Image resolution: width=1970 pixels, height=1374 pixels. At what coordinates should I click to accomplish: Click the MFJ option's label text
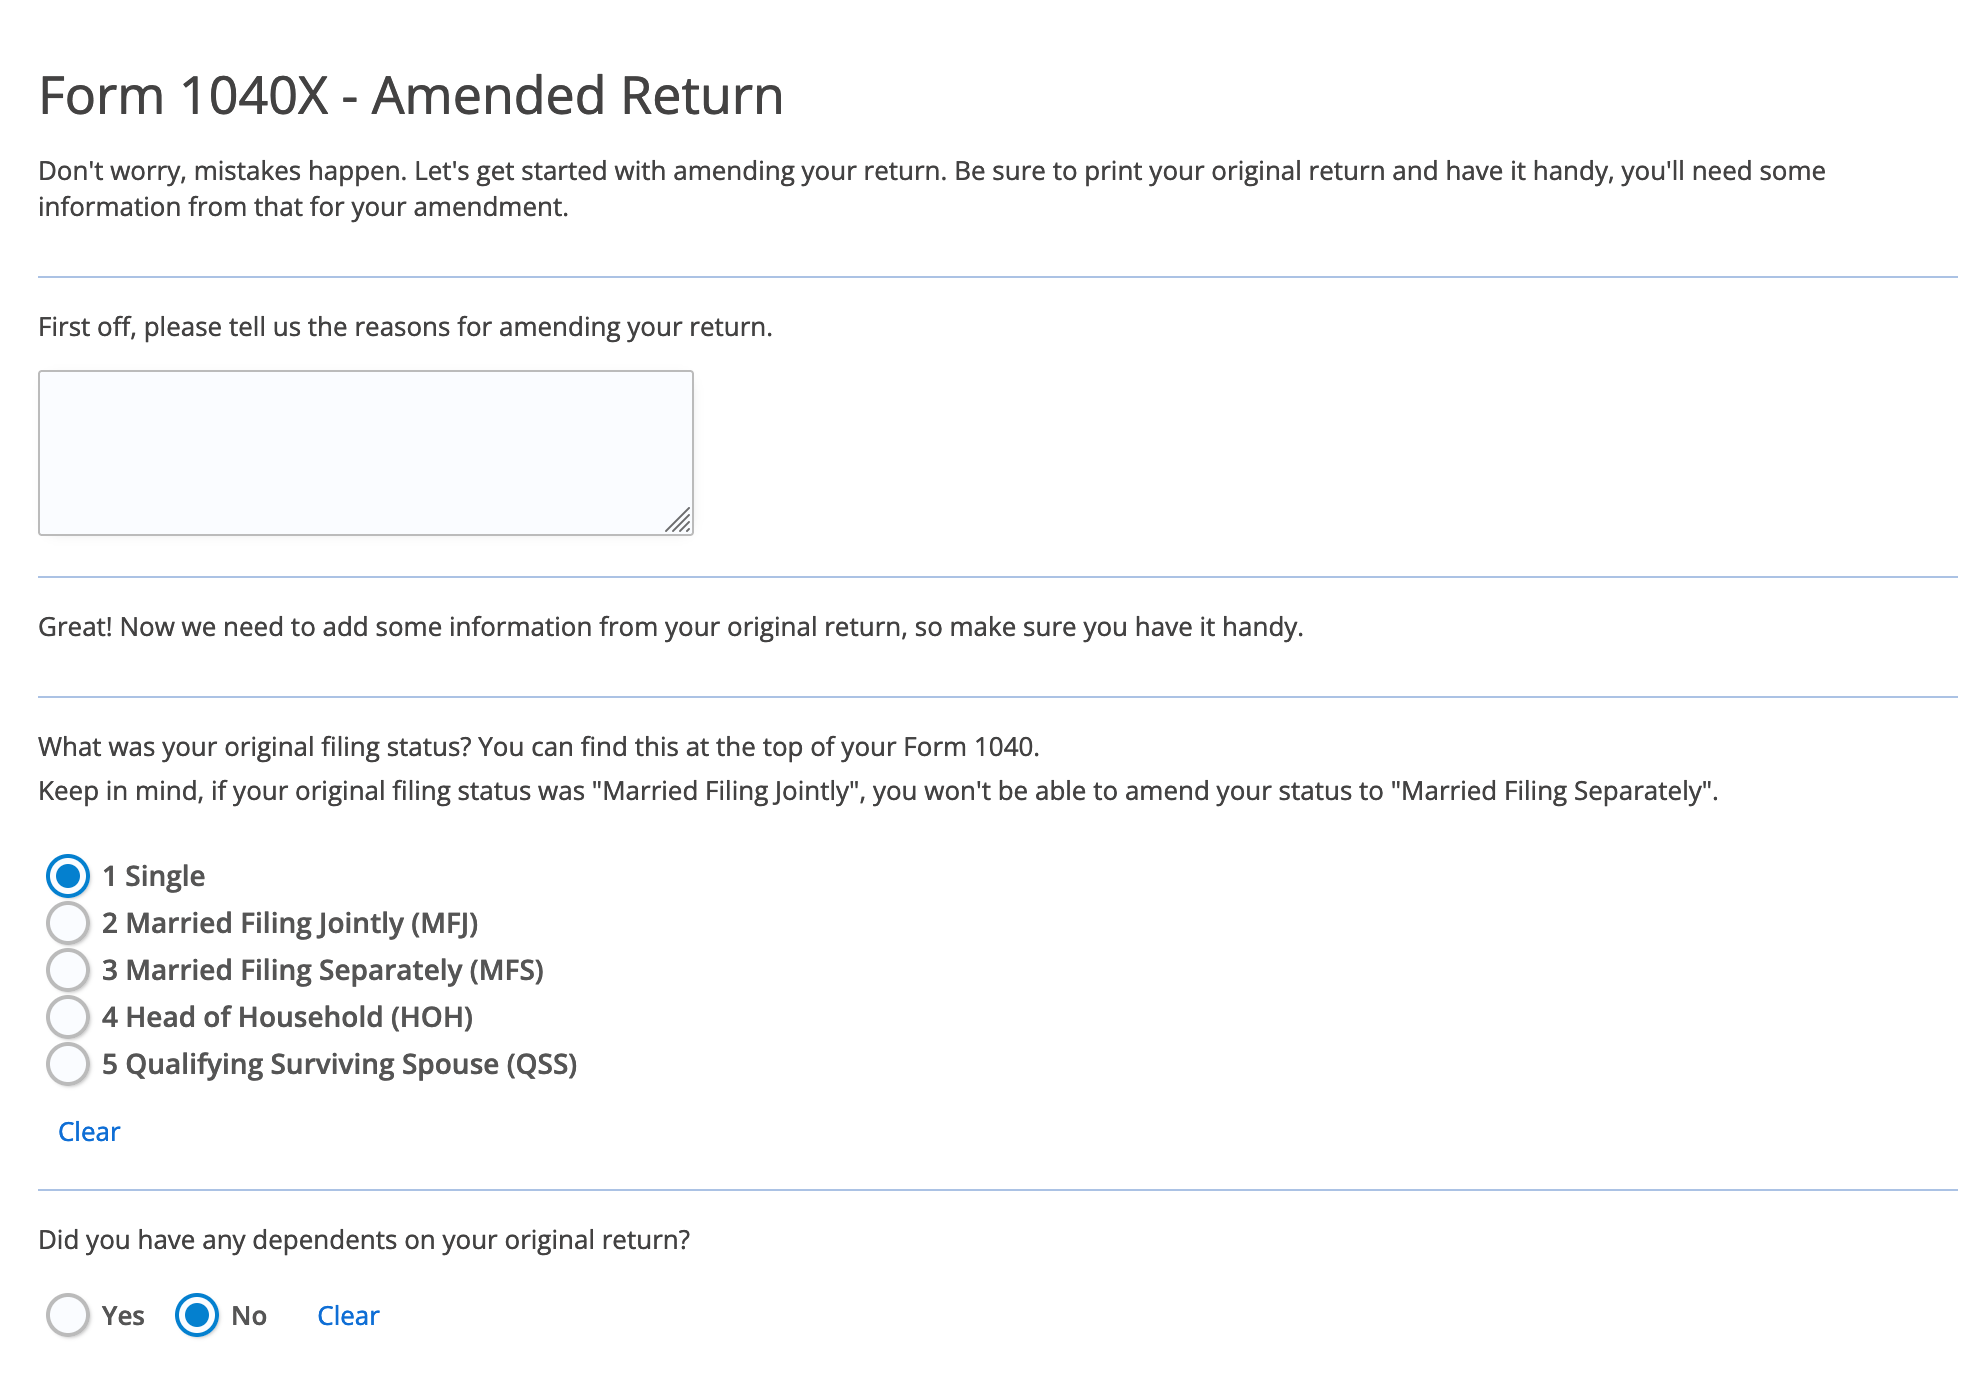tap(291, 923)
